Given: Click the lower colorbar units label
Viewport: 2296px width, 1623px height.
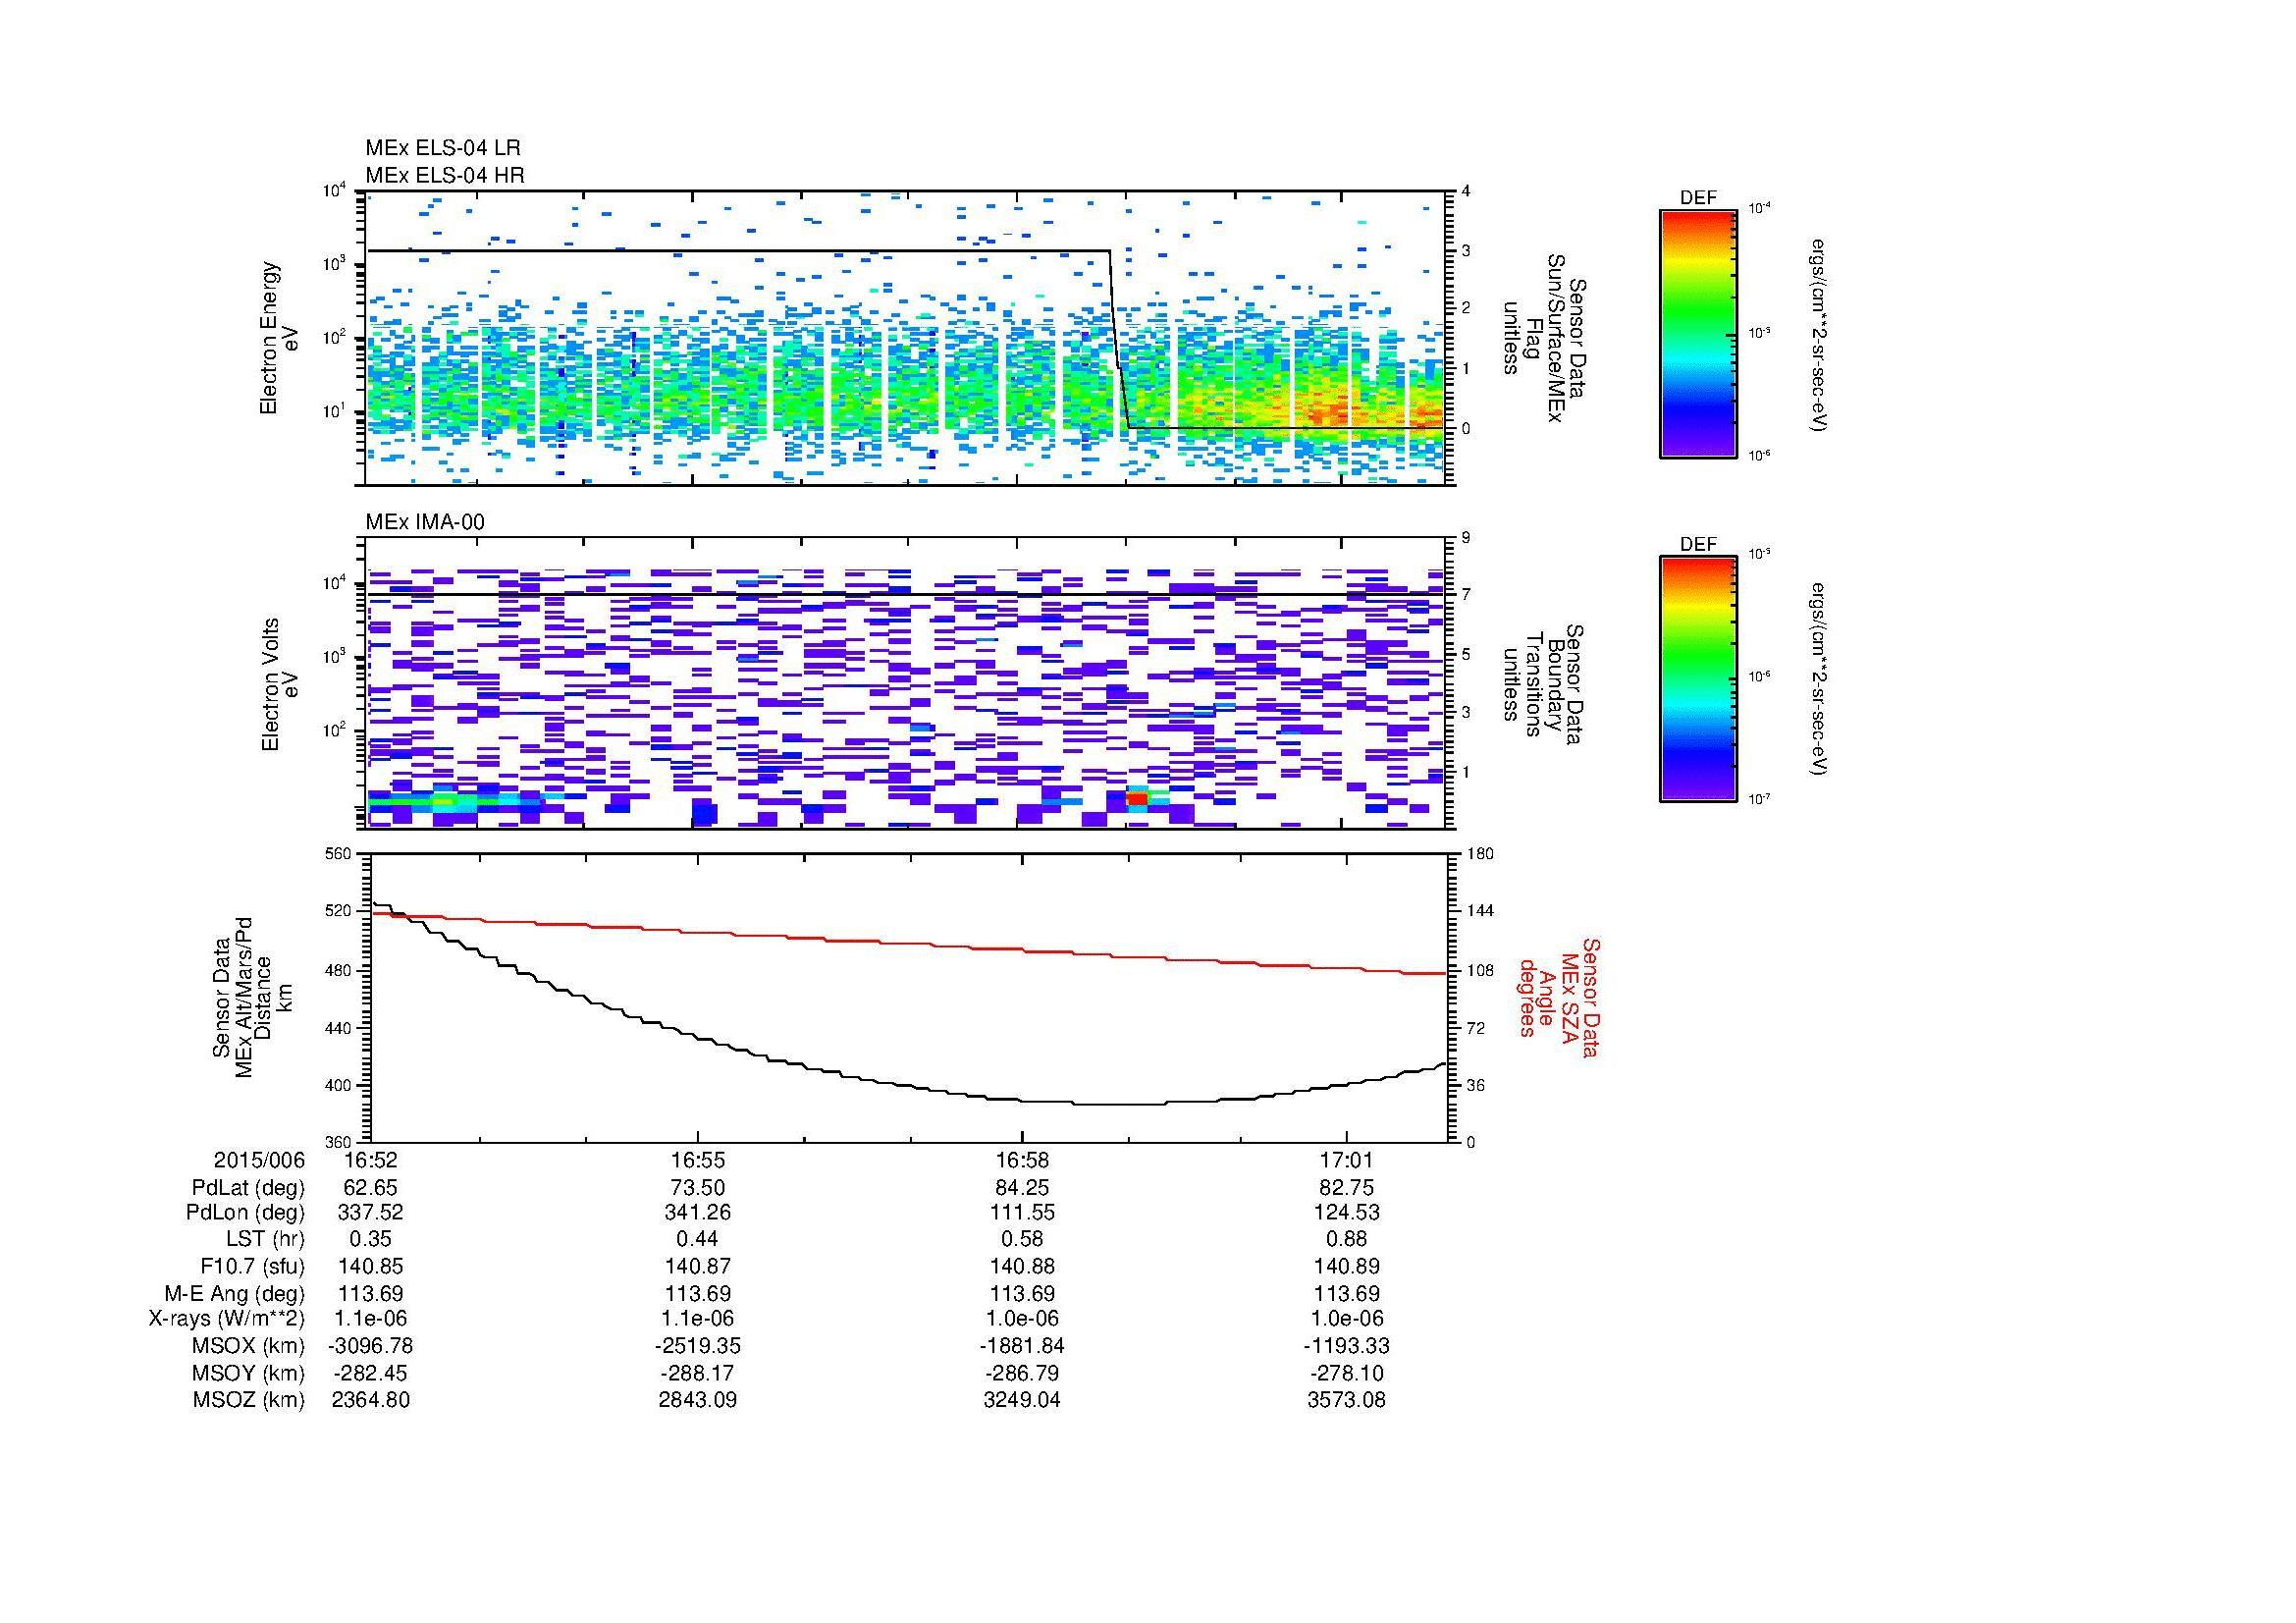Looking at the screenshot, I should (1821, 680).
